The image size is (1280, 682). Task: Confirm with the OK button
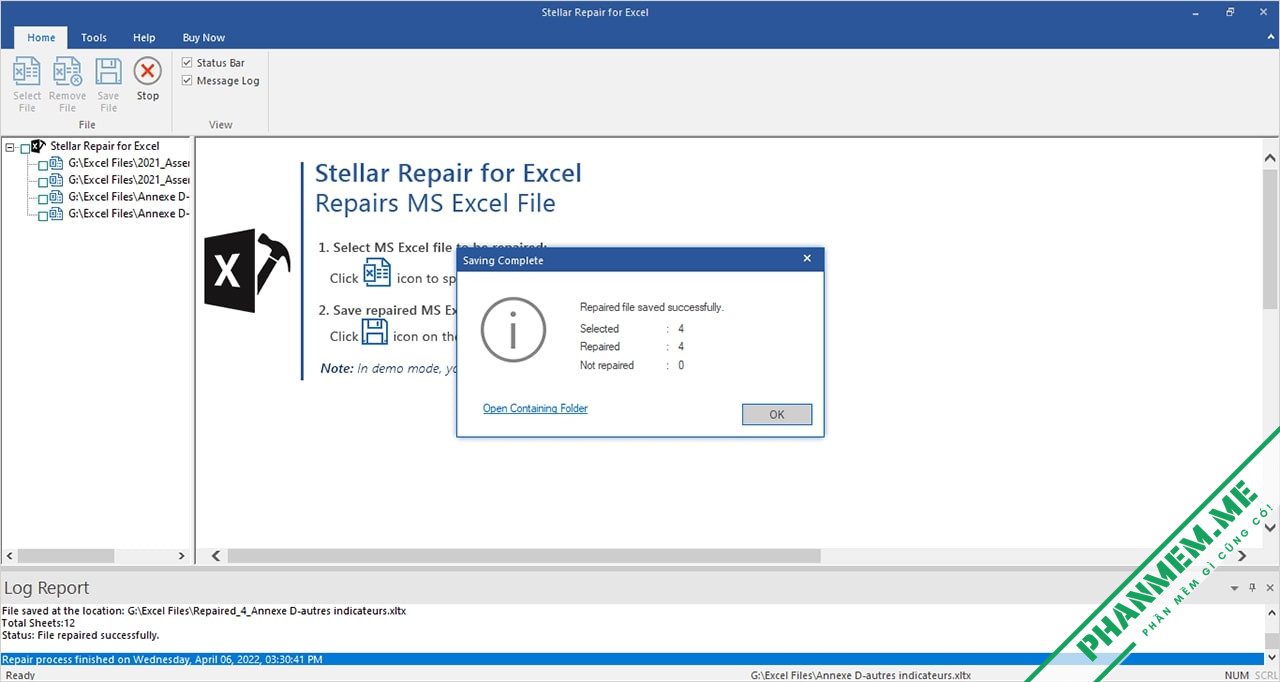coord(777,414)
